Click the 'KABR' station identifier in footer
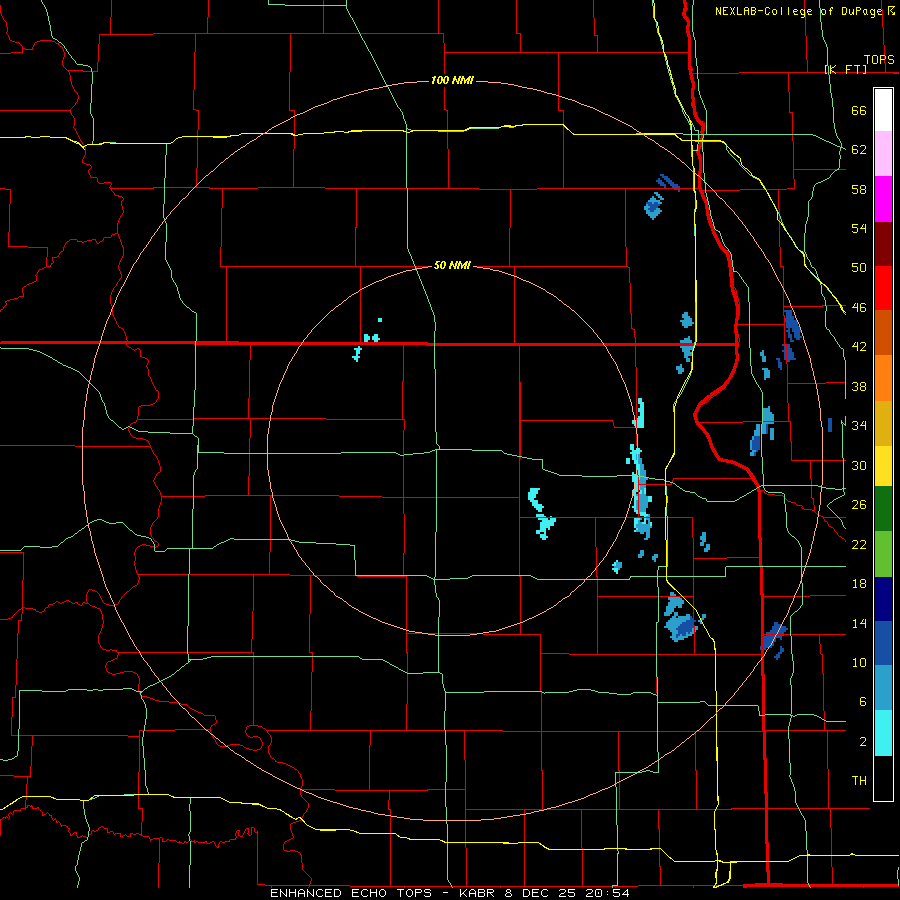 [x=477, y=893]
